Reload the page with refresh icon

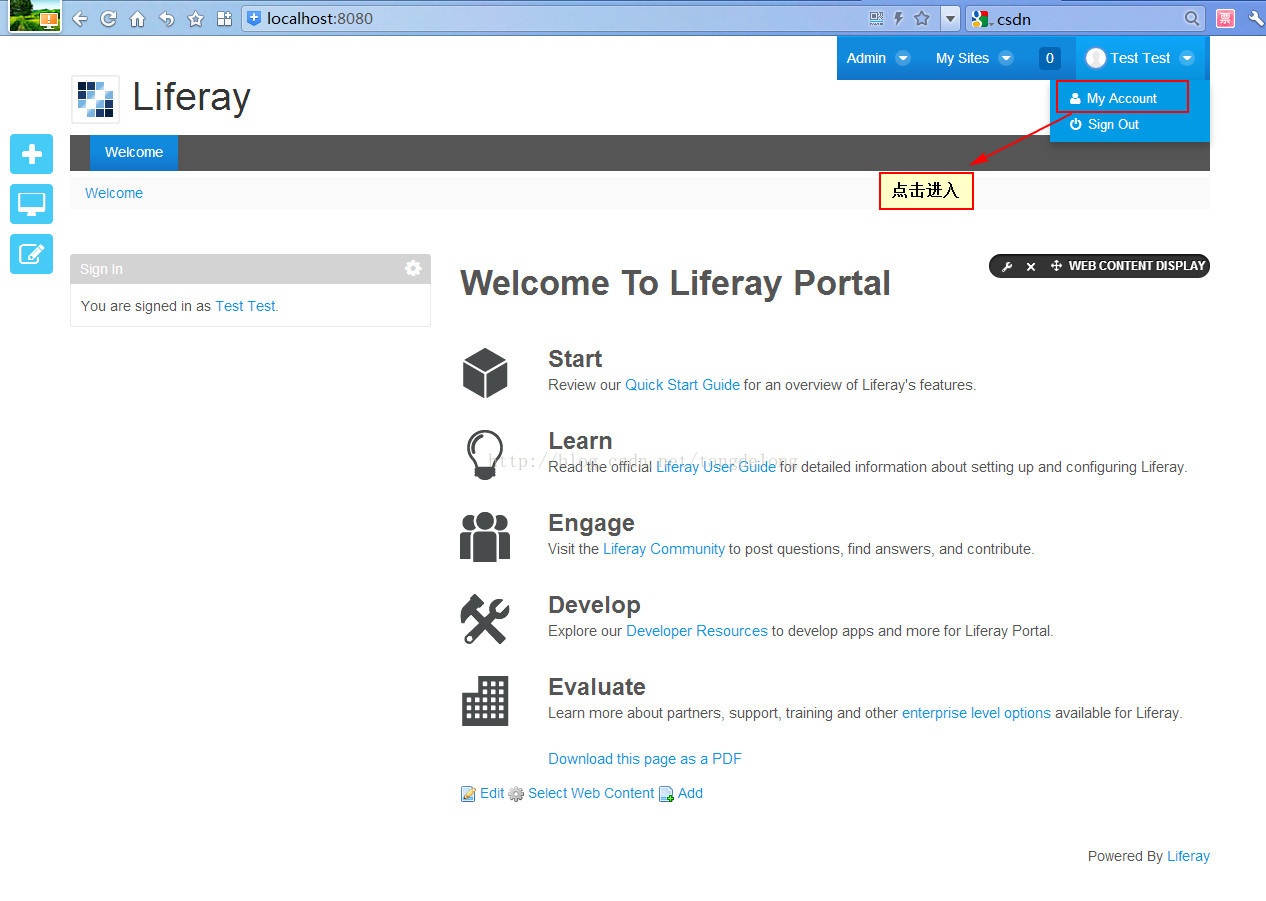pyautogui.click(x=109, y=19)
